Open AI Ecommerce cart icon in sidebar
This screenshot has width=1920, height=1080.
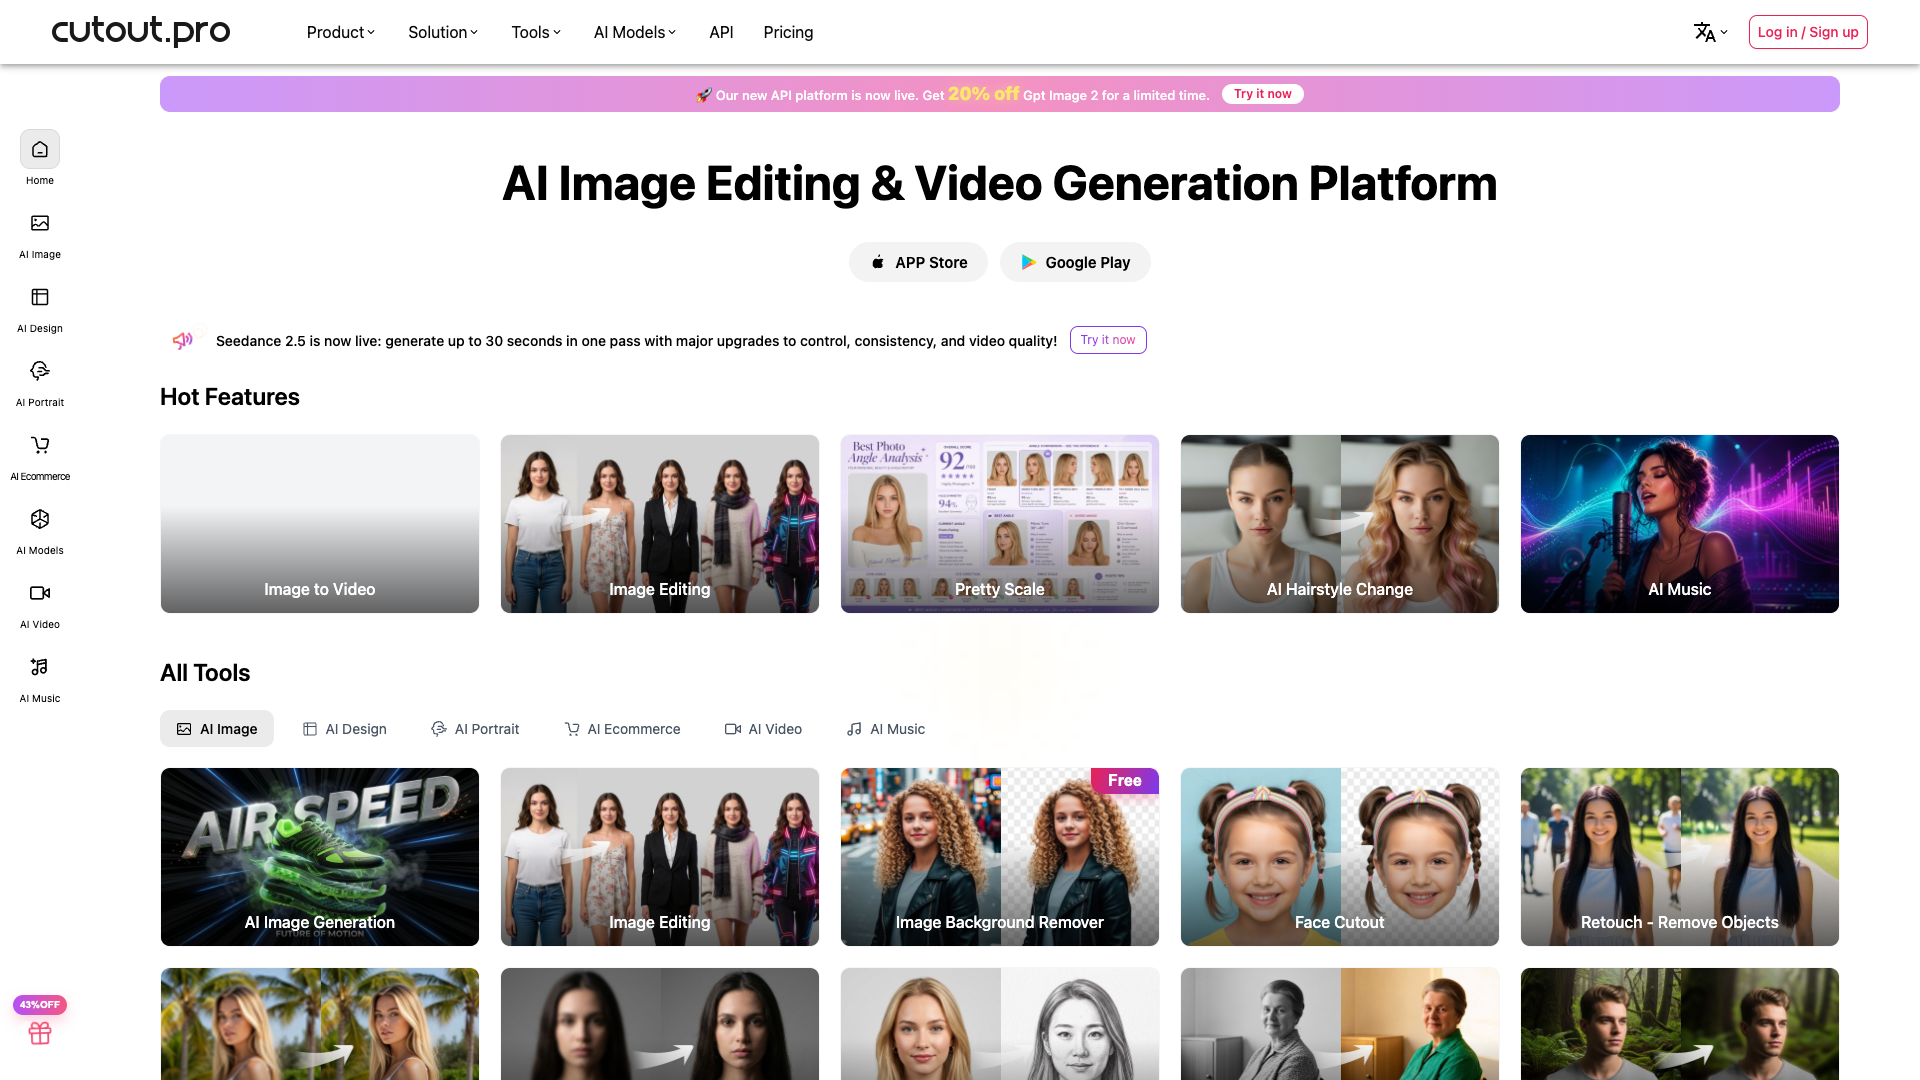(40, 445)
